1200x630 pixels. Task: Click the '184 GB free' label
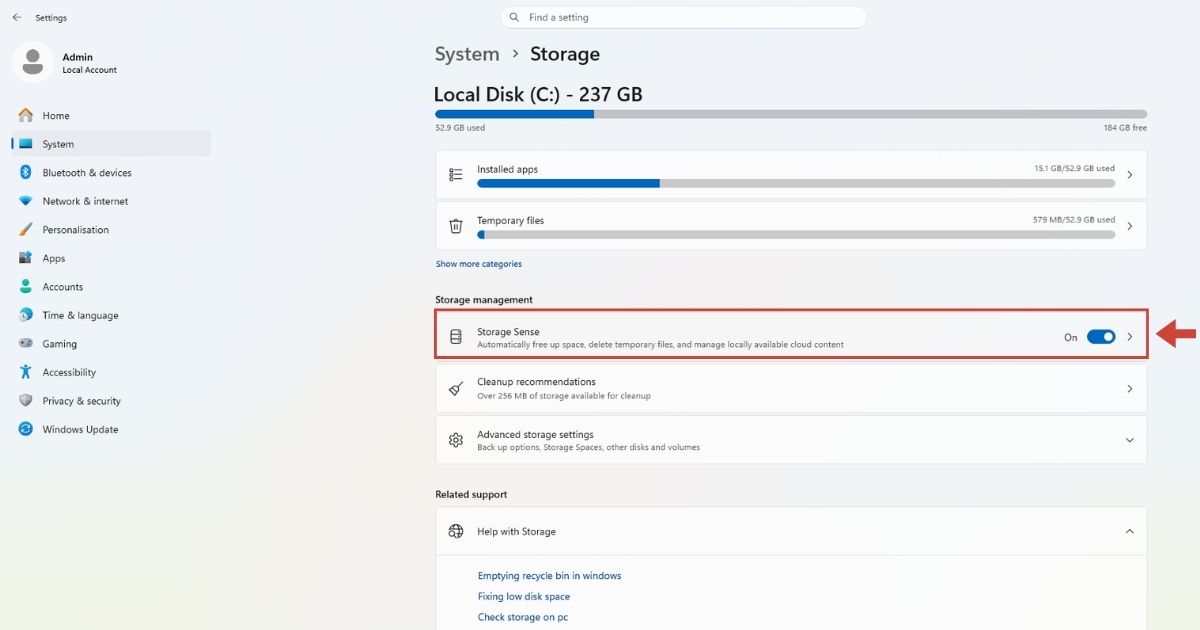coord(1125,128)
